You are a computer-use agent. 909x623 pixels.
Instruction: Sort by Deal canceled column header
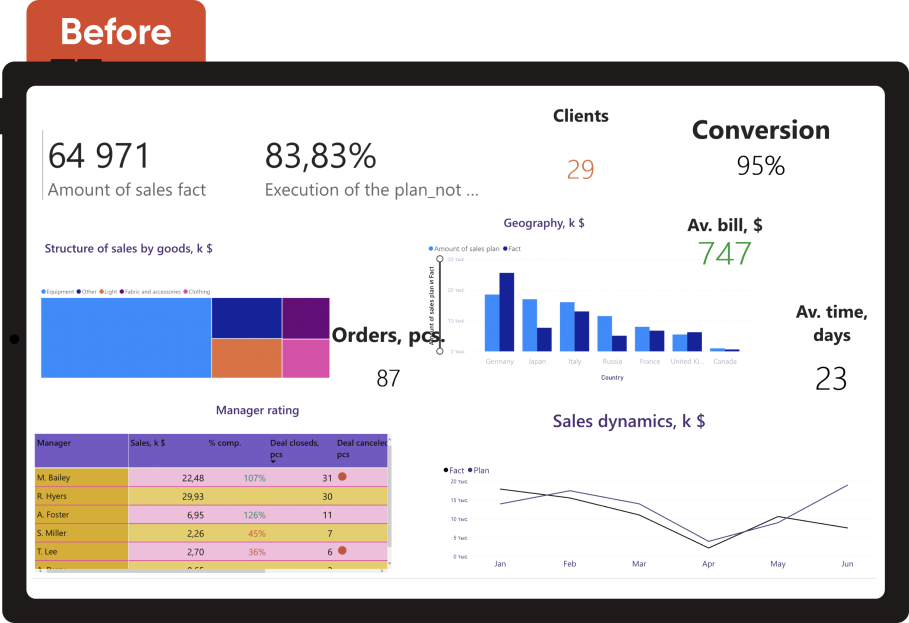[362, 448]
